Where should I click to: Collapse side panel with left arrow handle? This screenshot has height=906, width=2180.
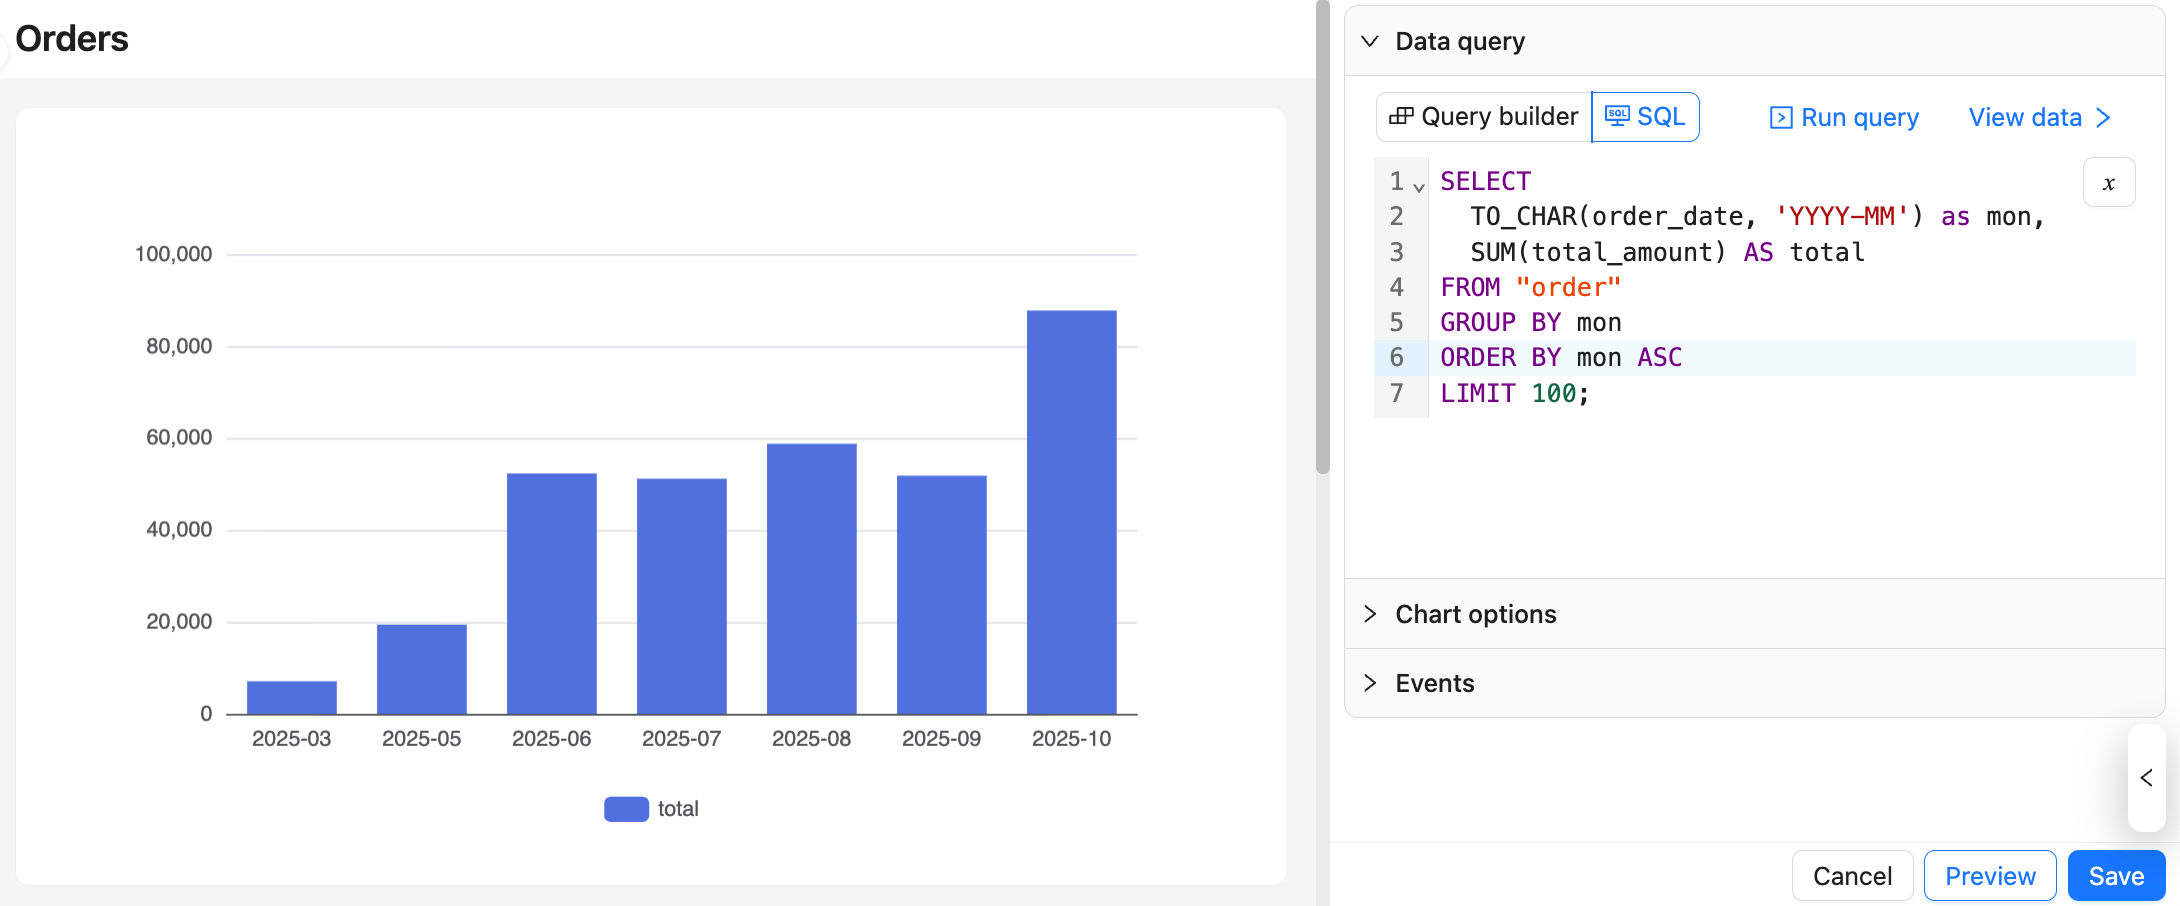[2146, 778]
